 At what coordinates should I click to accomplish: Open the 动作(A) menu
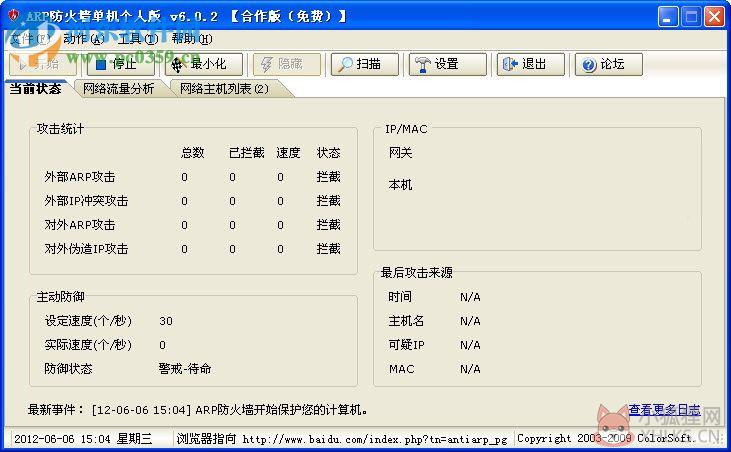[x=83, y=39]
